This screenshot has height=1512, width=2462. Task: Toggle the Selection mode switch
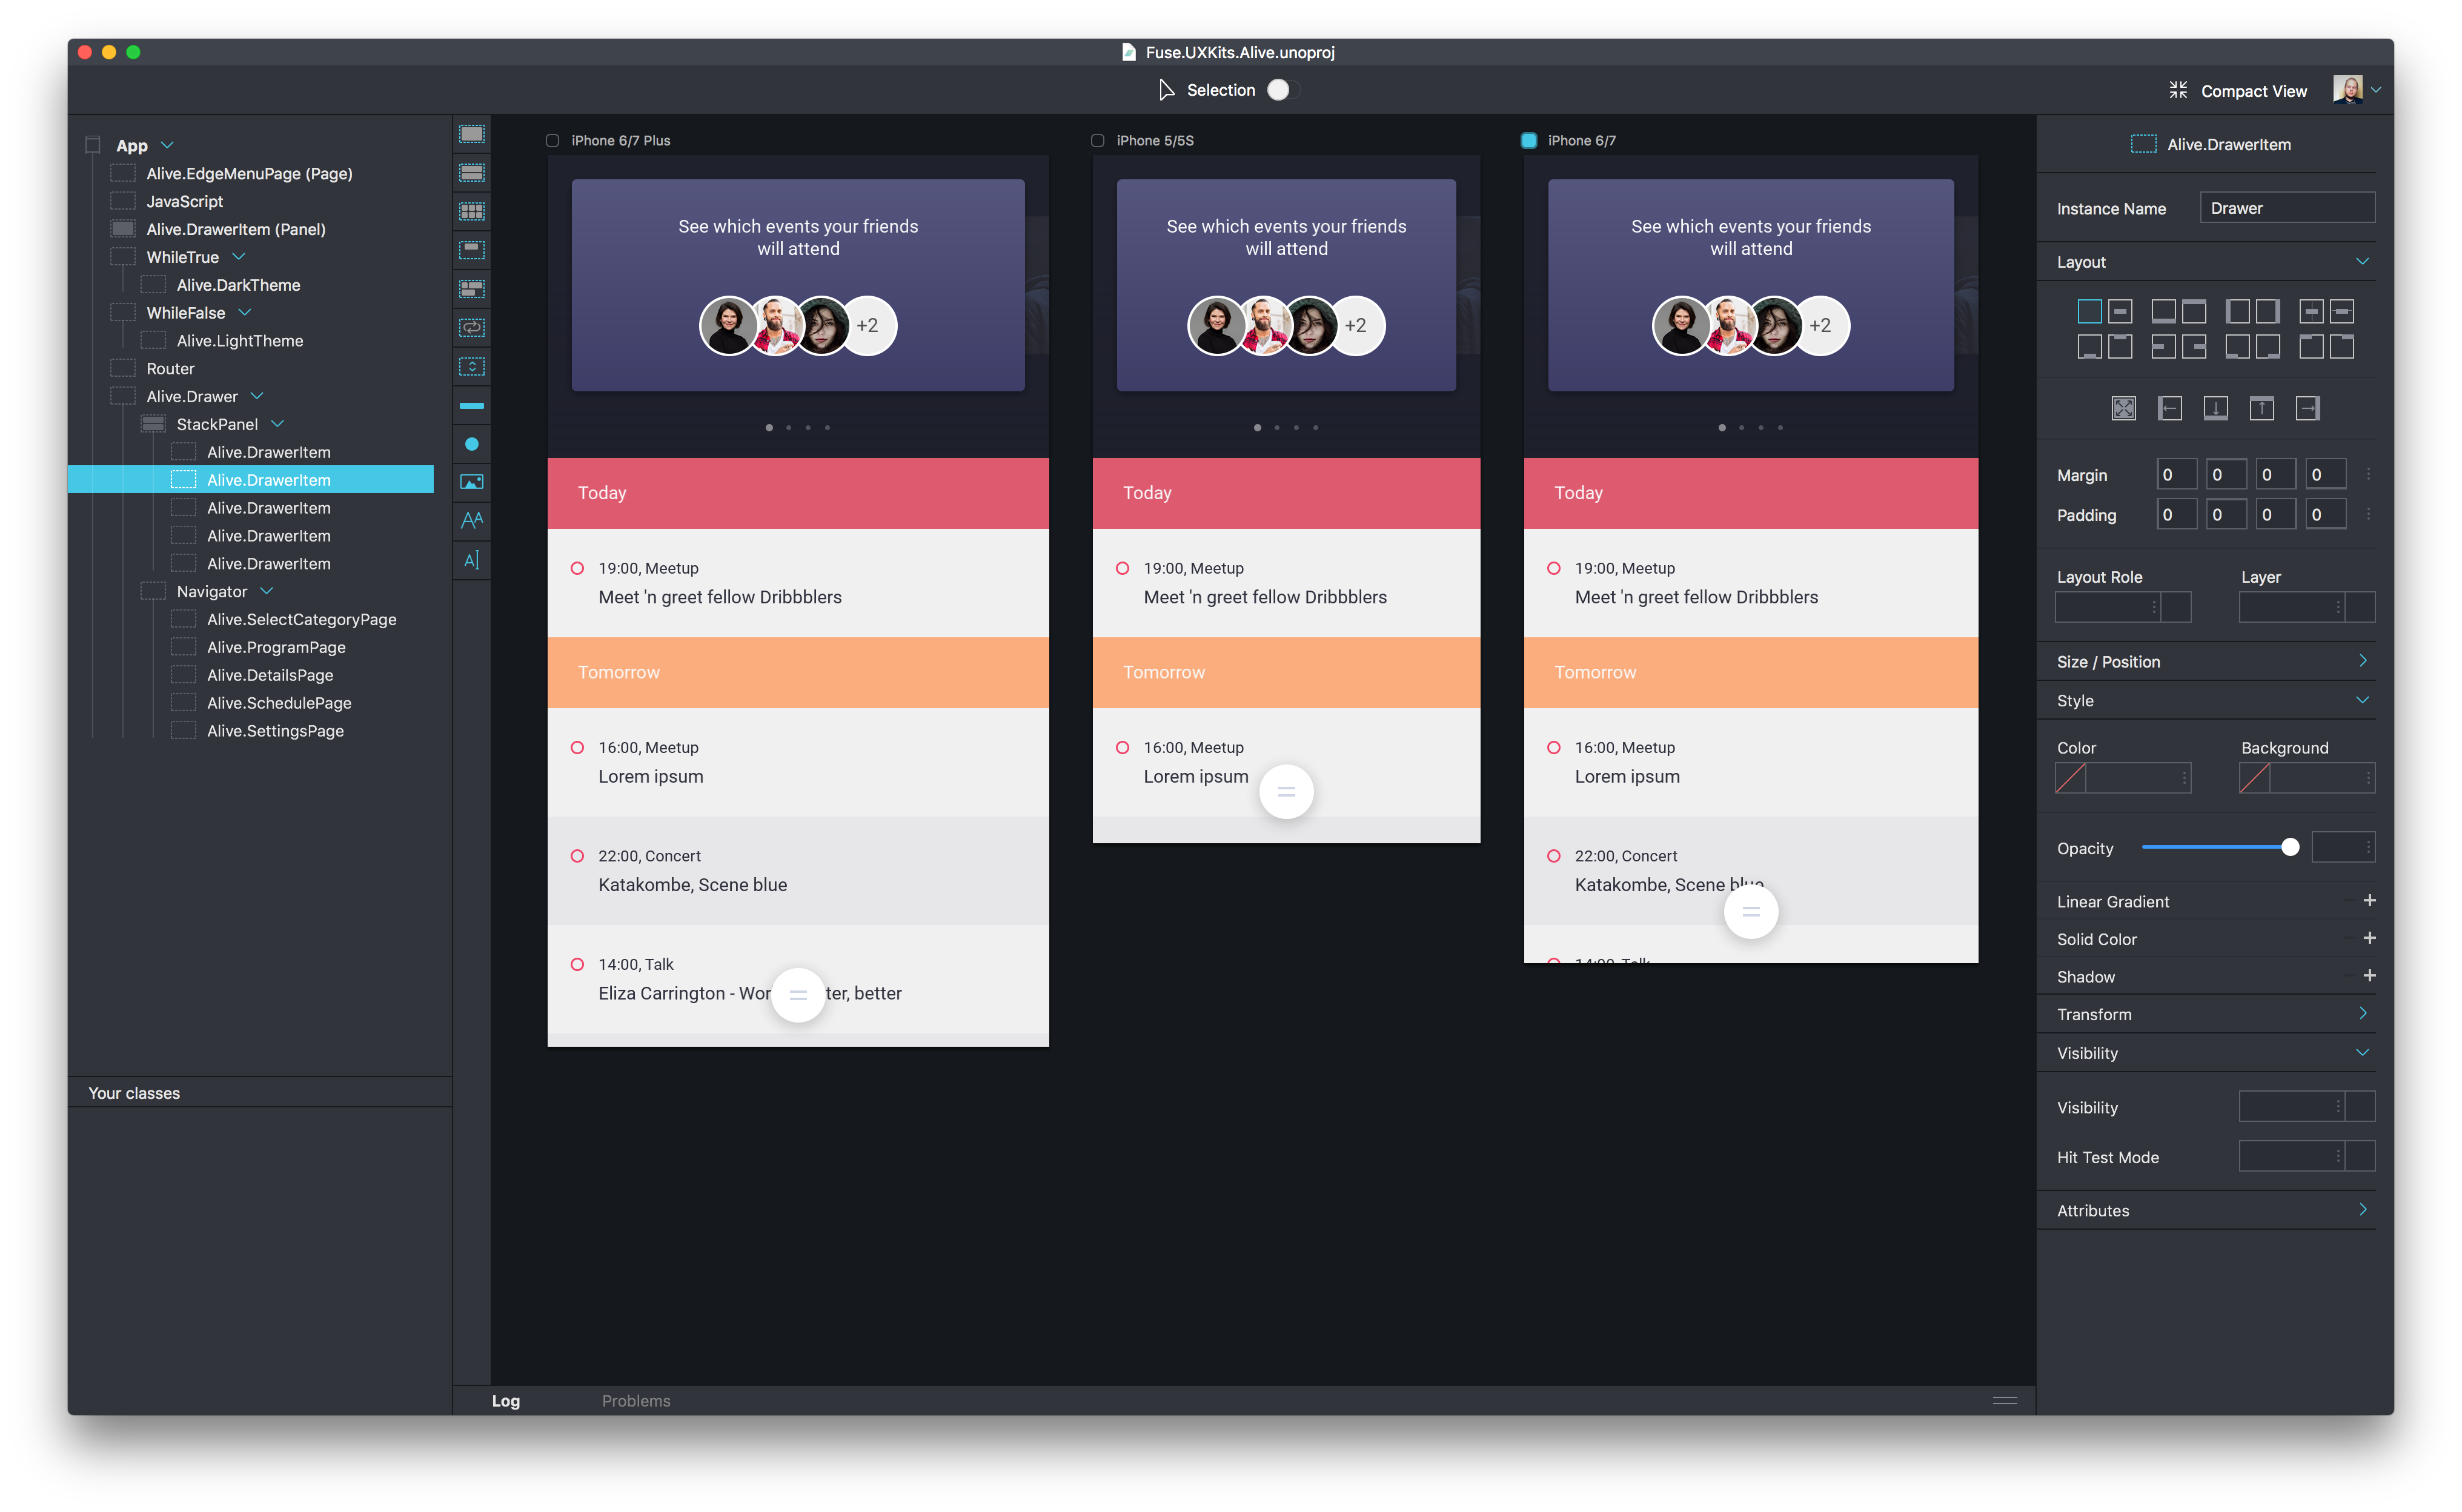pos(1279,89)
